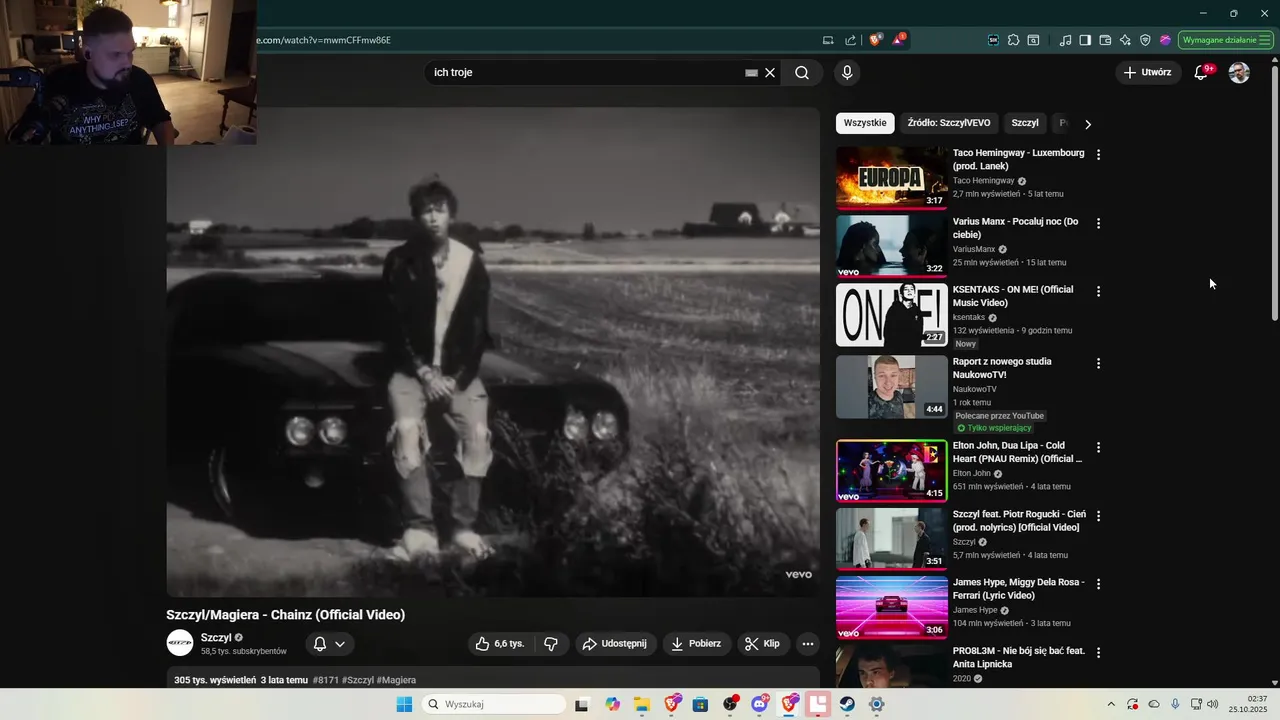Open options menu for Varius Manx video

(1098, 223)
